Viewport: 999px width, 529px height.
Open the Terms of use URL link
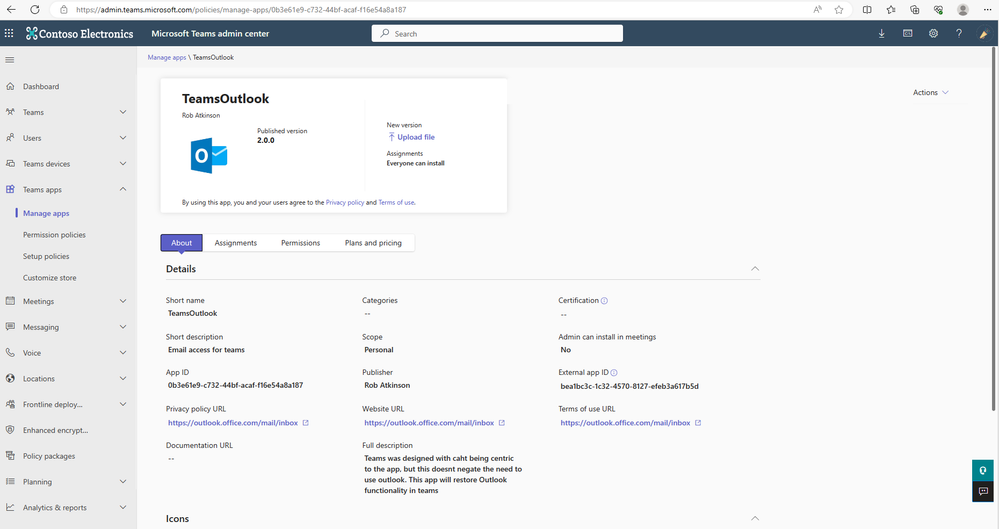click(631, 423)
